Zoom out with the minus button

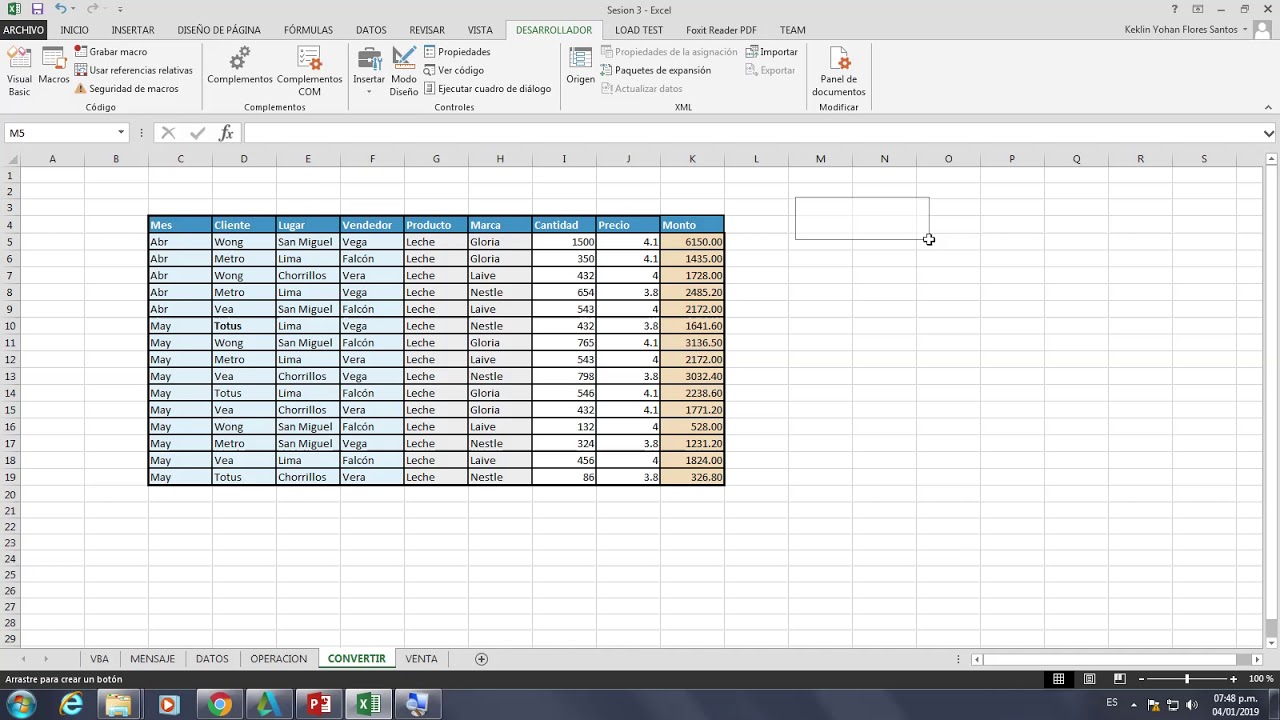[1141, 679]
